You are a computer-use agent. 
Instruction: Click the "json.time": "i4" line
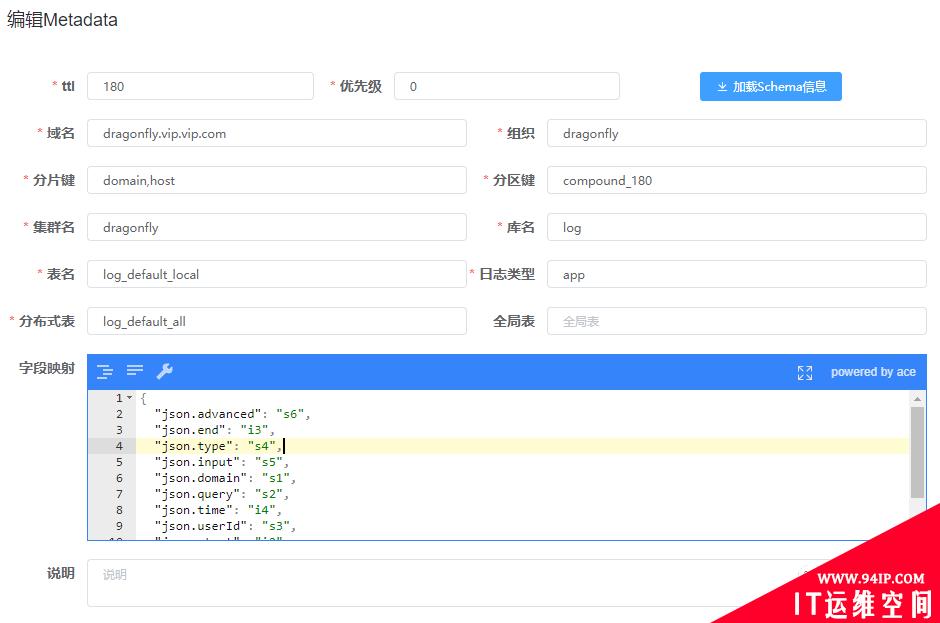(x=218, y=510)
